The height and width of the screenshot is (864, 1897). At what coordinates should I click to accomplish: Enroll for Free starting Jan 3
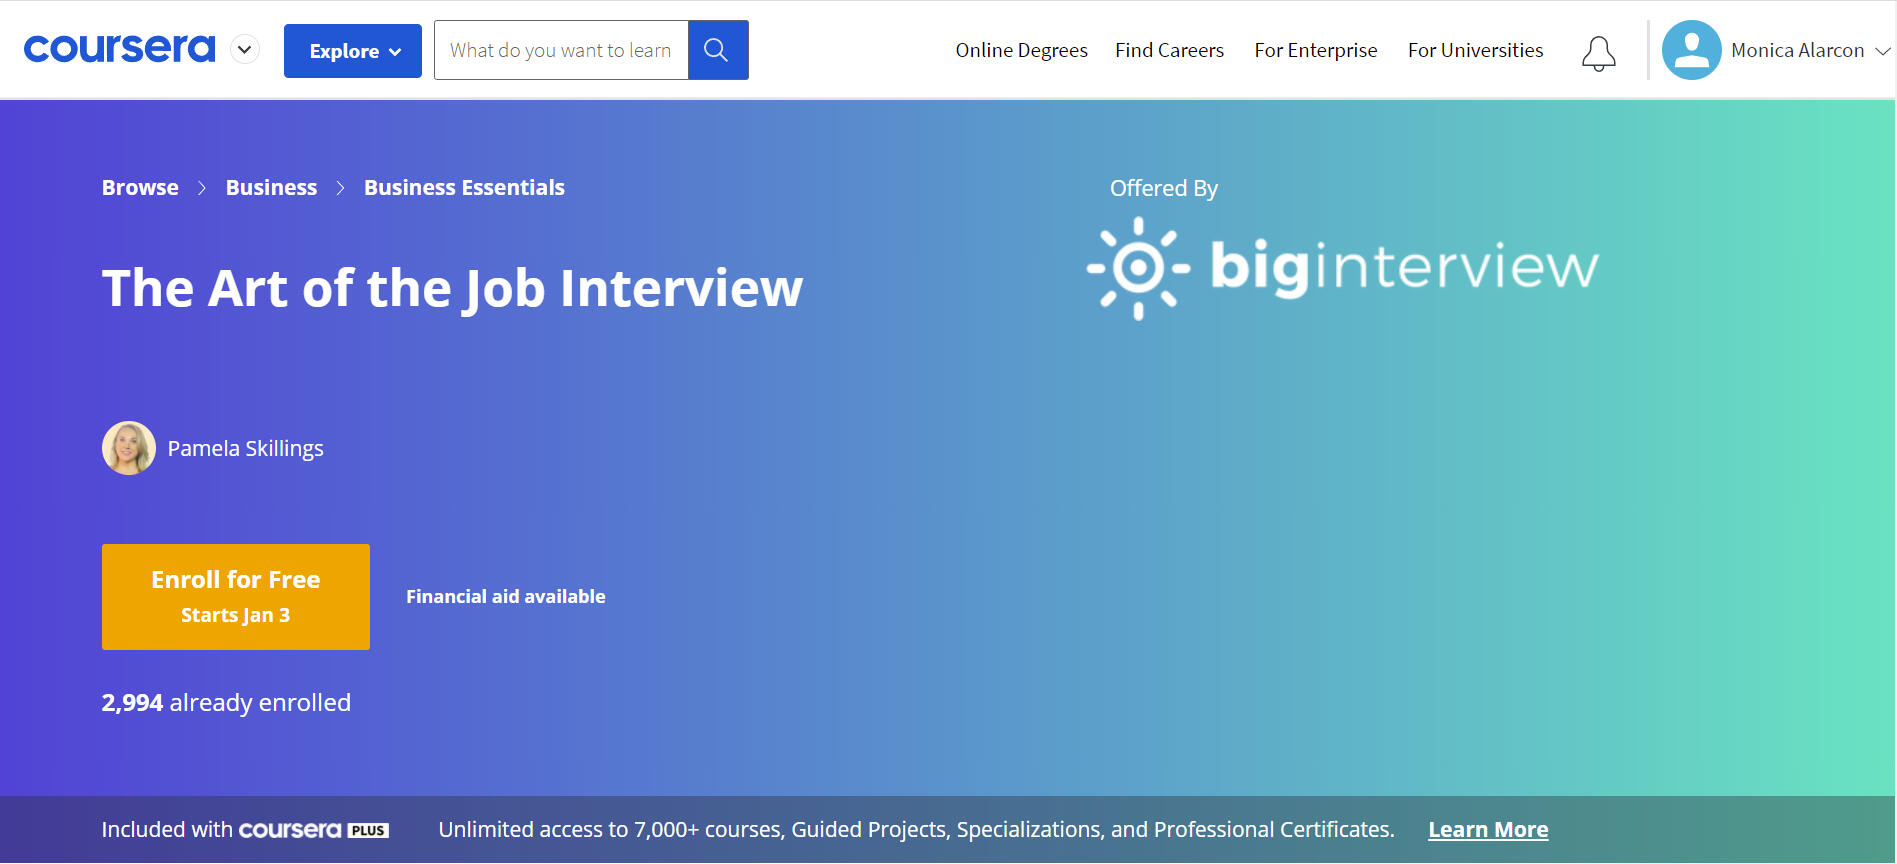pyautogui.click(x=236, y=597)
